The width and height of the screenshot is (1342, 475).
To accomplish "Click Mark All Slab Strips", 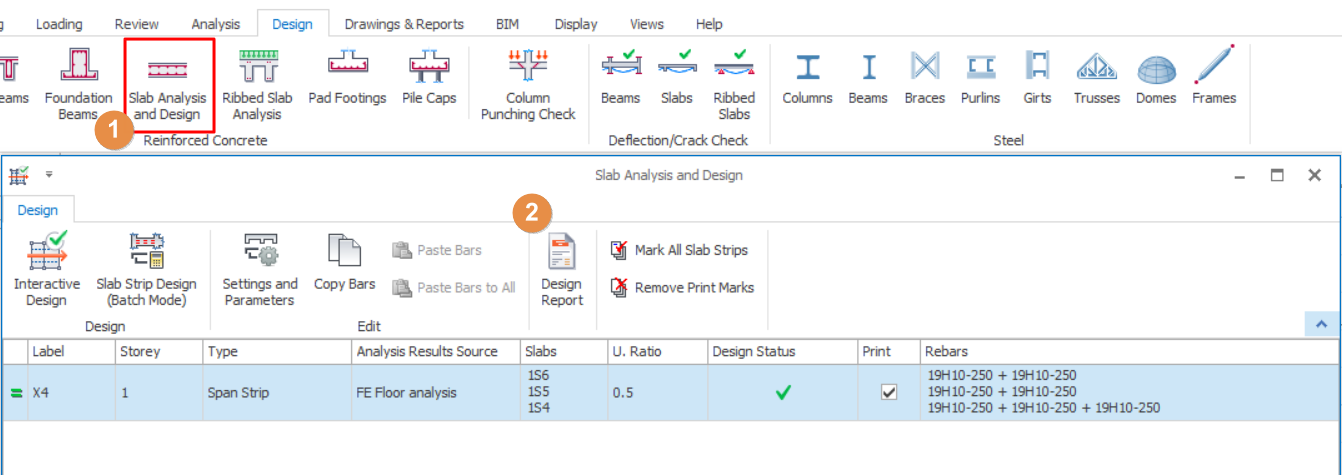I will (x=680, y=250).
